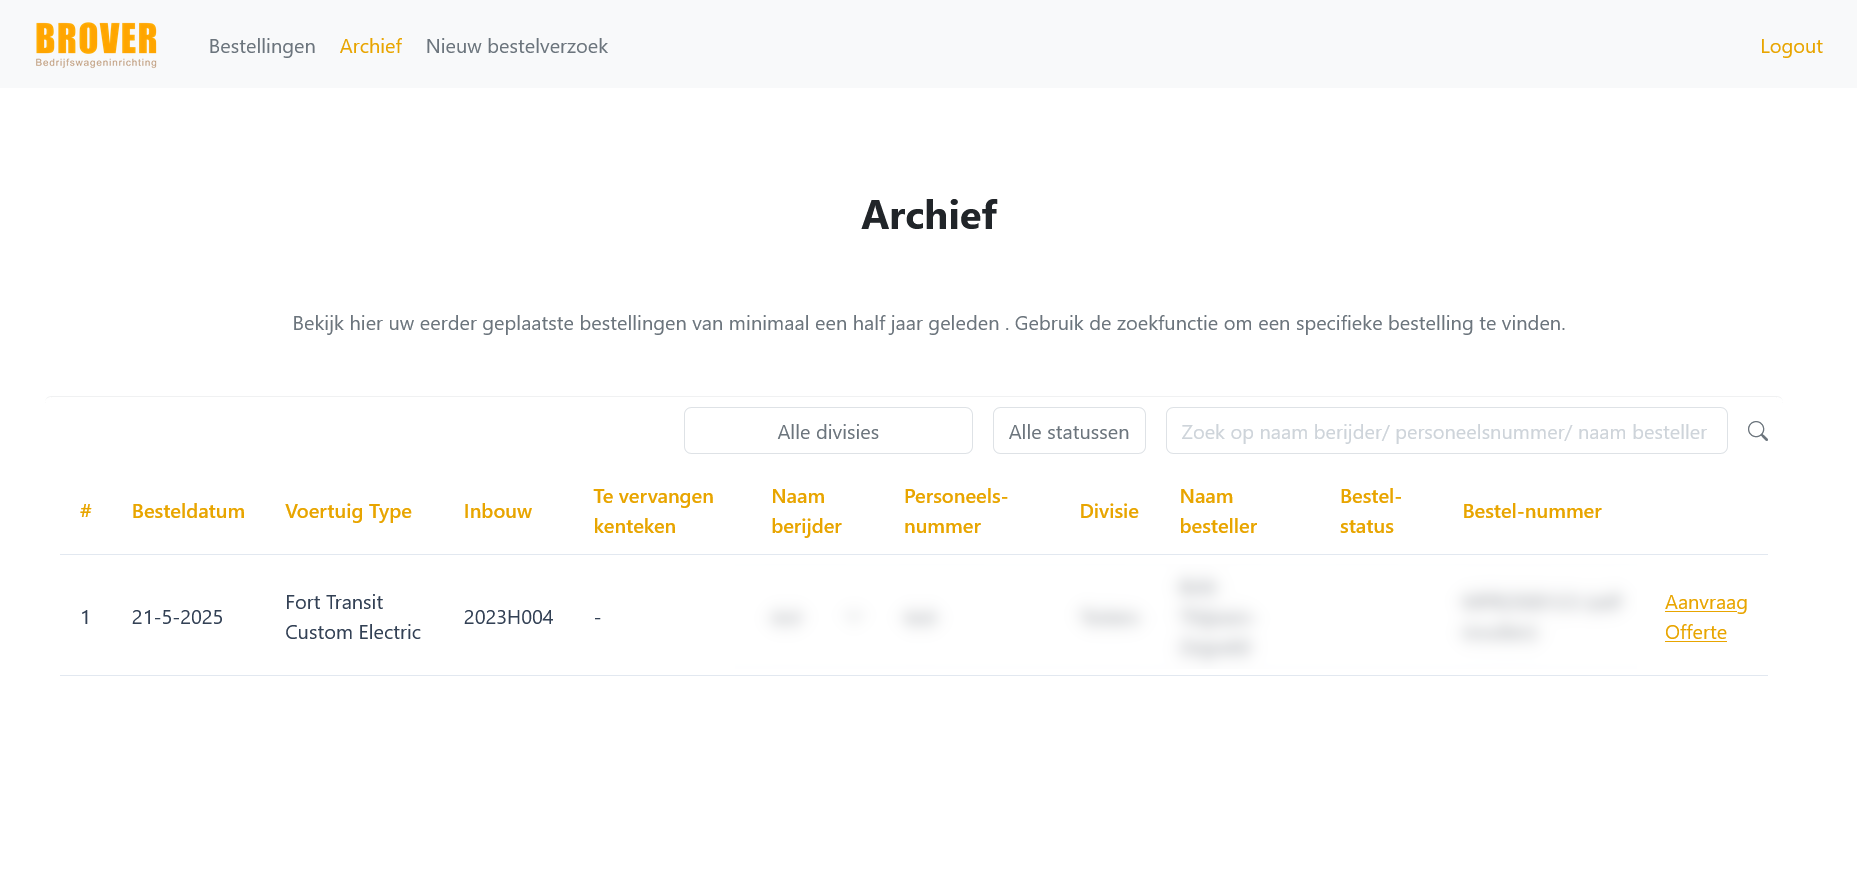Click the Bestel-status column header
This screenshot has height=878, width=1857.
(1371, 511)
